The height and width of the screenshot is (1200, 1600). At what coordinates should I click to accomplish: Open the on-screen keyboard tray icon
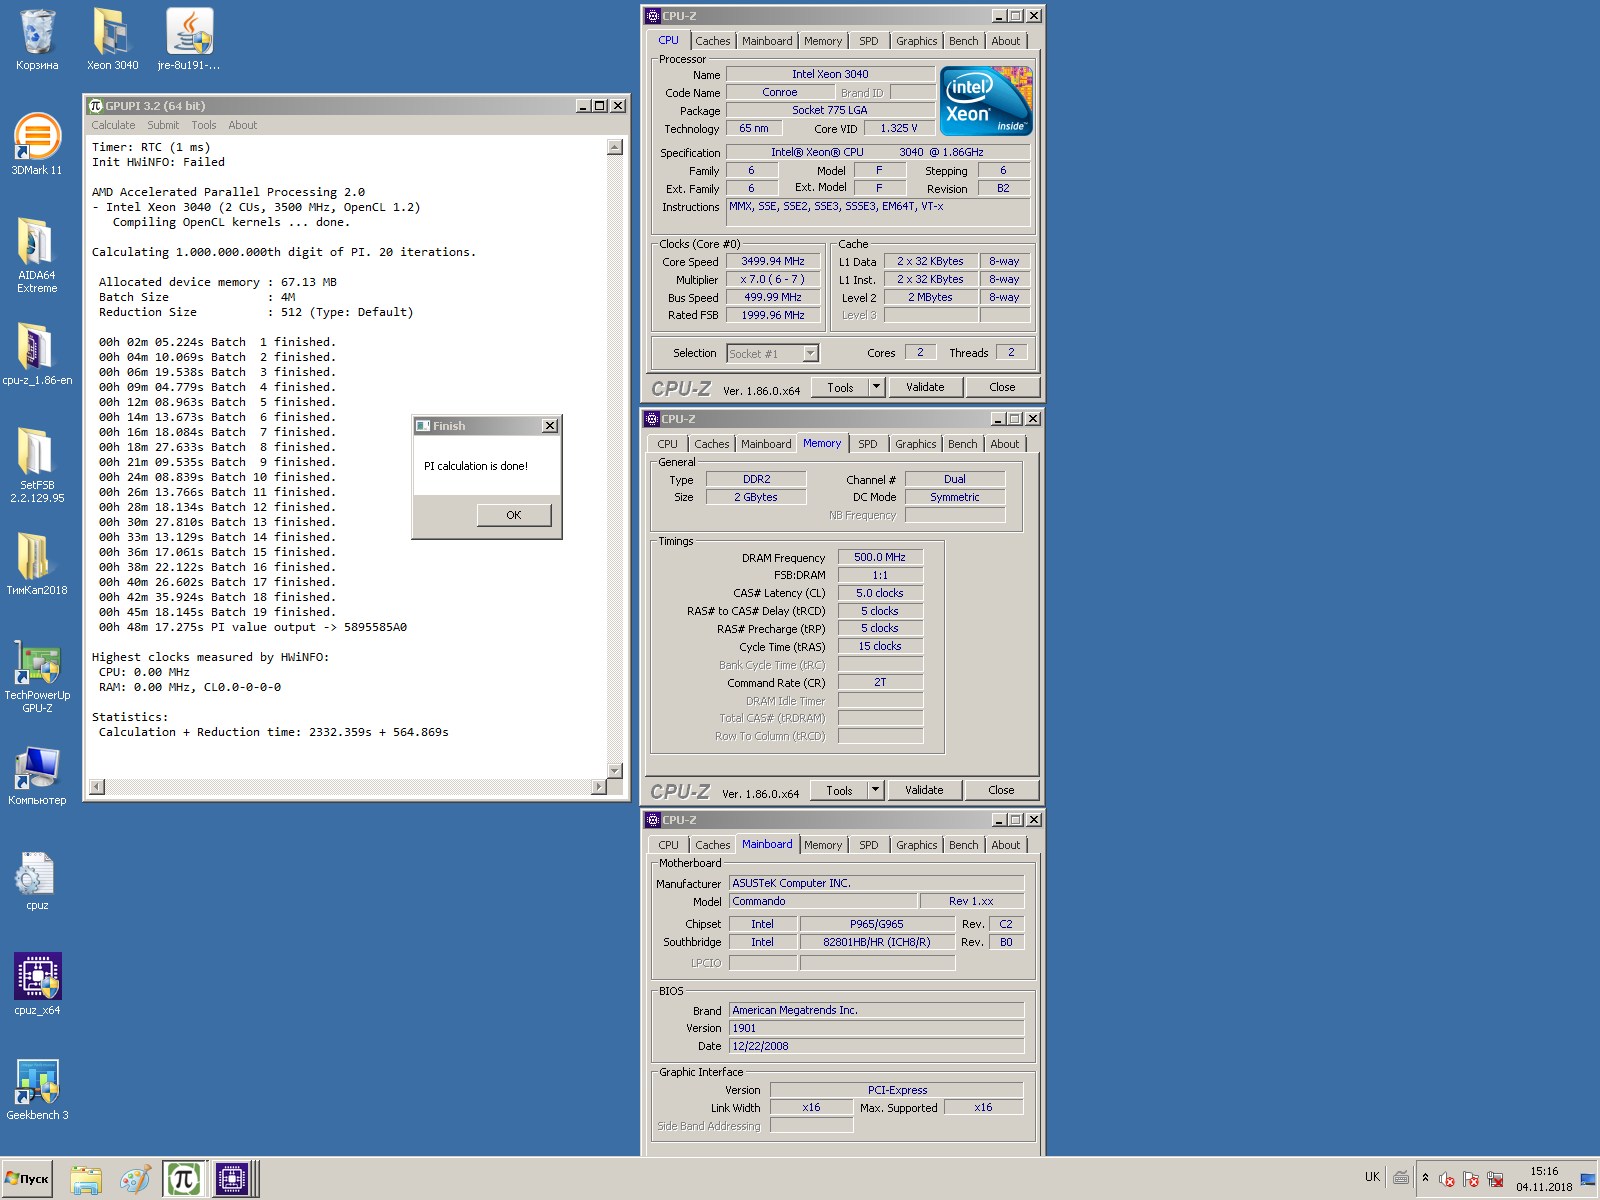1401,1177
